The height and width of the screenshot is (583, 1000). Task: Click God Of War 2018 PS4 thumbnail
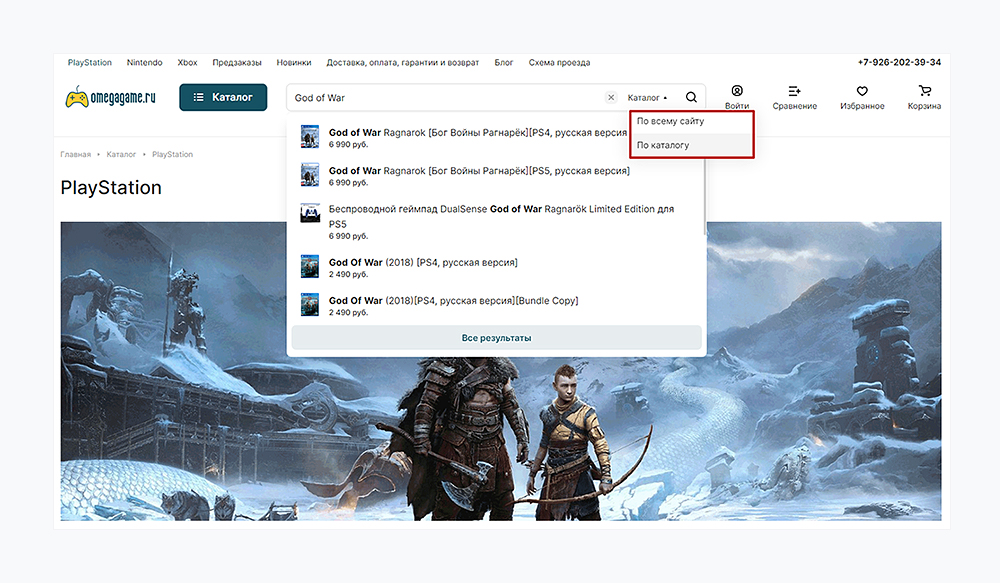(x=310, y=267)
